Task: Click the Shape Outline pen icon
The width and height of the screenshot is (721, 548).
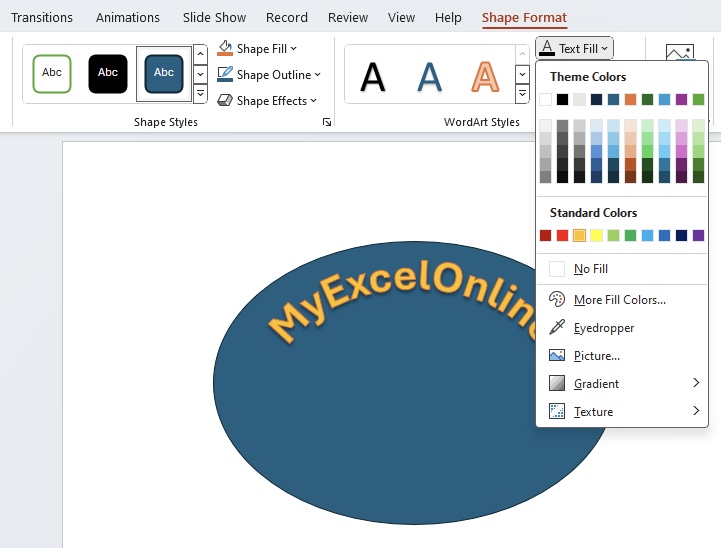Action: pyautogui.click(x=225, y=74)
